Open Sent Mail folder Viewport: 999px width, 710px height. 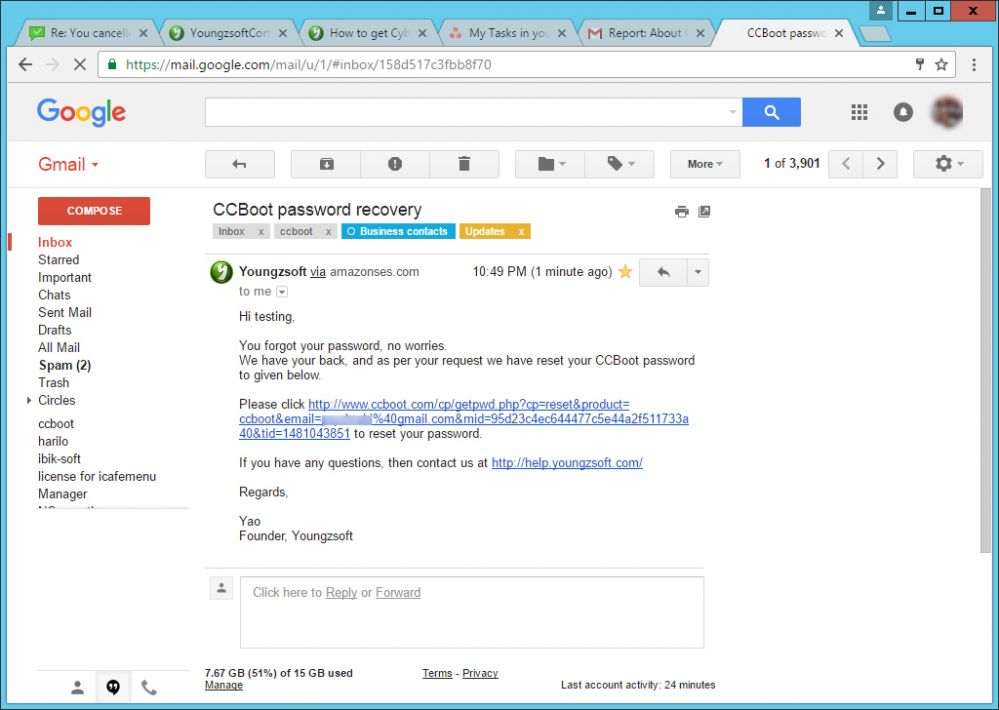64,312
